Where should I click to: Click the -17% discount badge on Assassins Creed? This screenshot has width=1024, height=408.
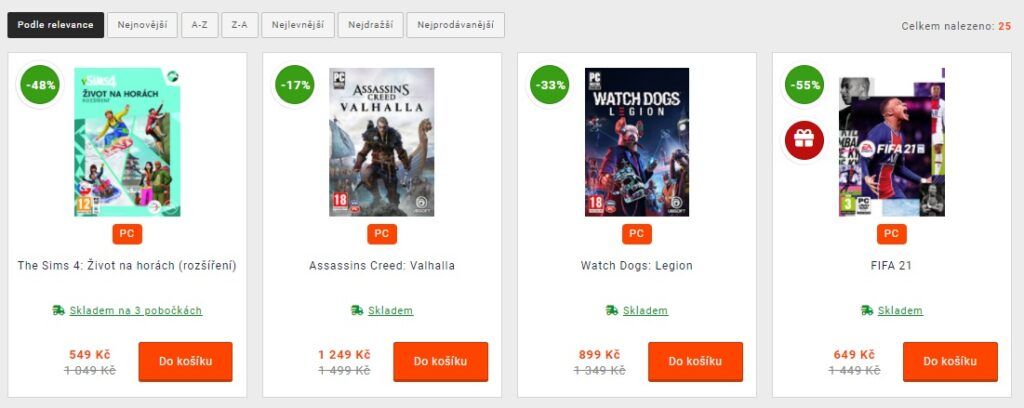[295, 85]
